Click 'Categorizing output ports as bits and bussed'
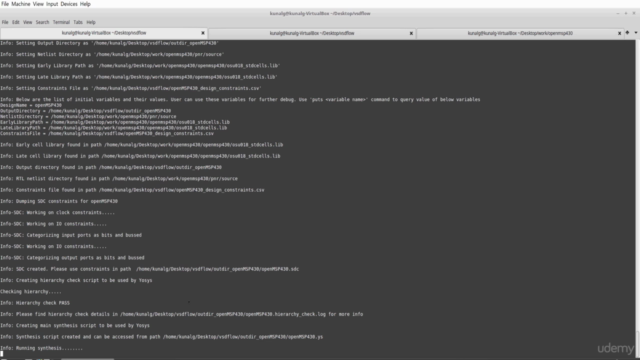Image resolution: width=640 pixels, height=360 pixels. (72, 258)
